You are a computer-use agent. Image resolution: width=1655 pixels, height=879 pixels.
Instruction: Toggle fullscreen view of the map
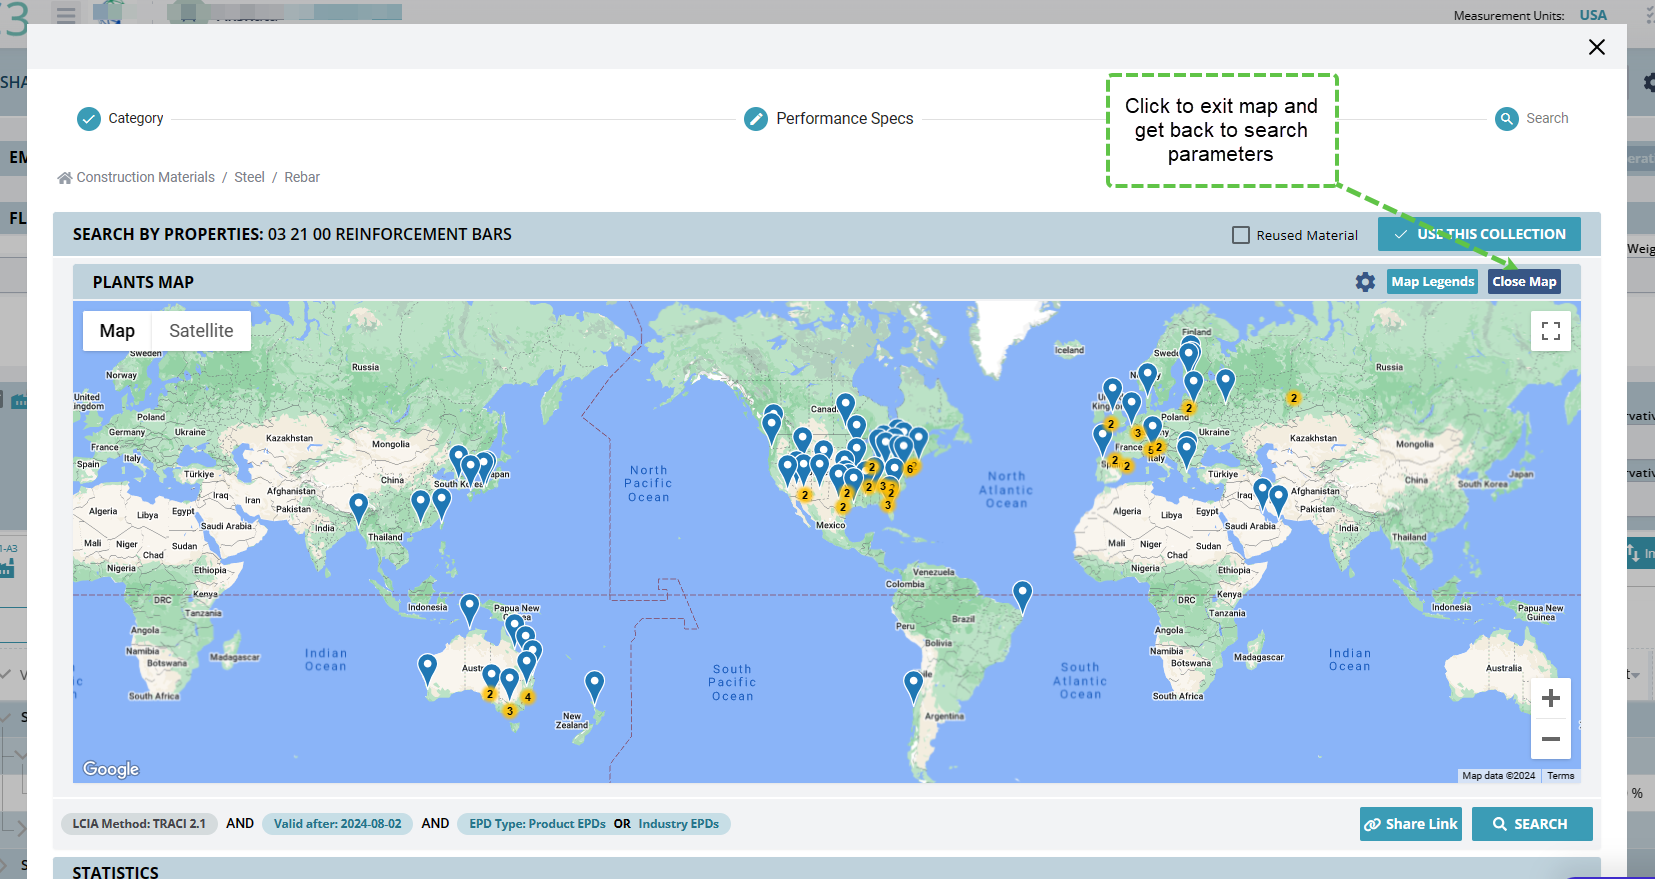pos(1550,331)
